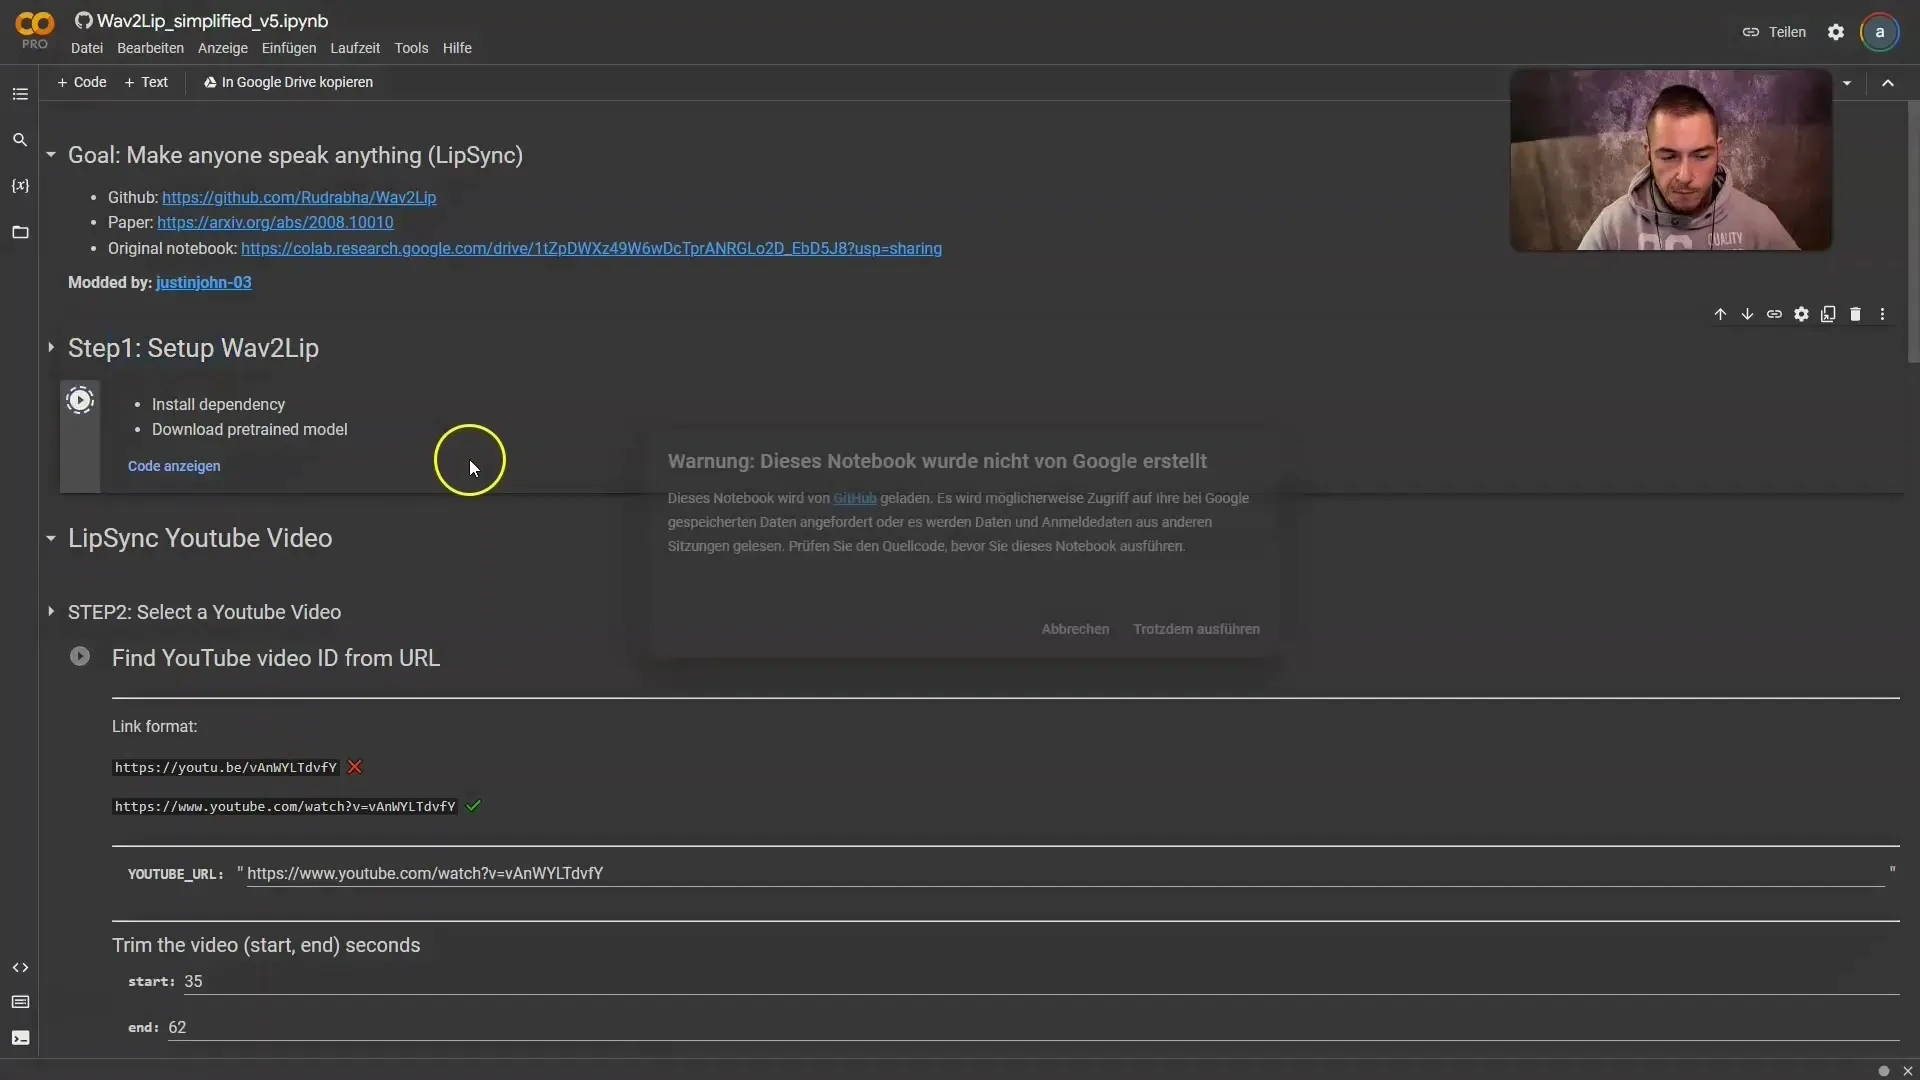The image size is (1920, 1080).
Task: Click the 'Install dependency' bullet text
Action: point(218,404)
